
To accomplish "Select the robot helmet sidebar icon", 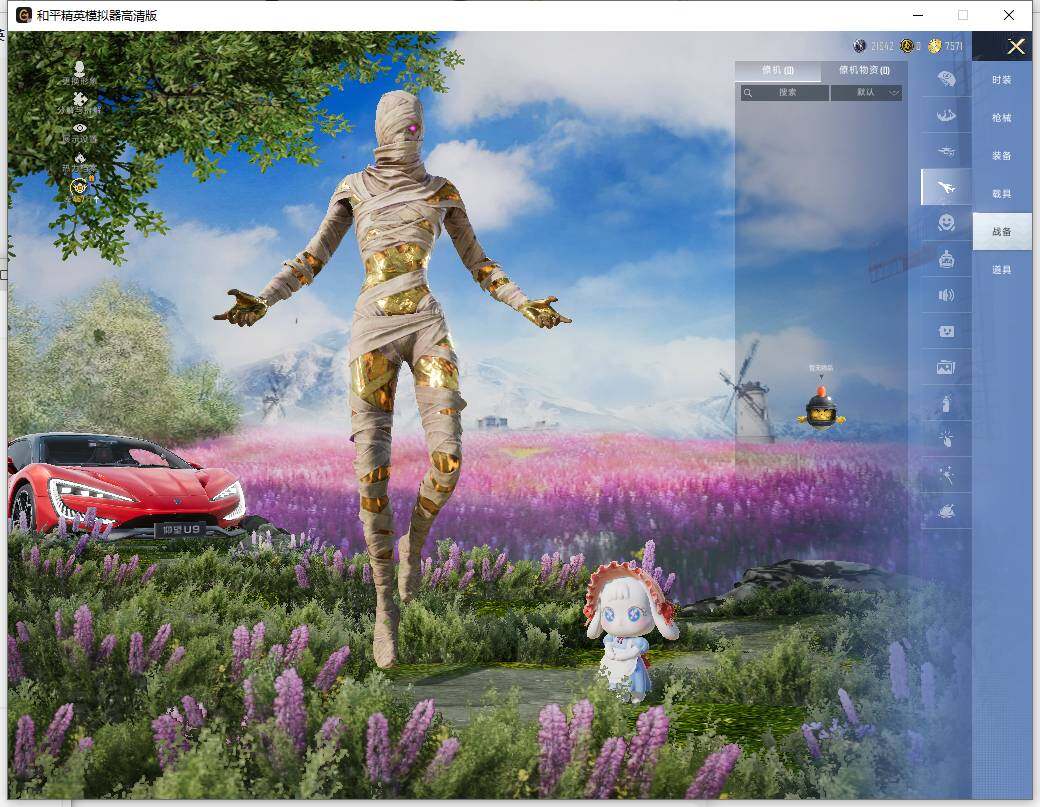I will coord(946,259).
